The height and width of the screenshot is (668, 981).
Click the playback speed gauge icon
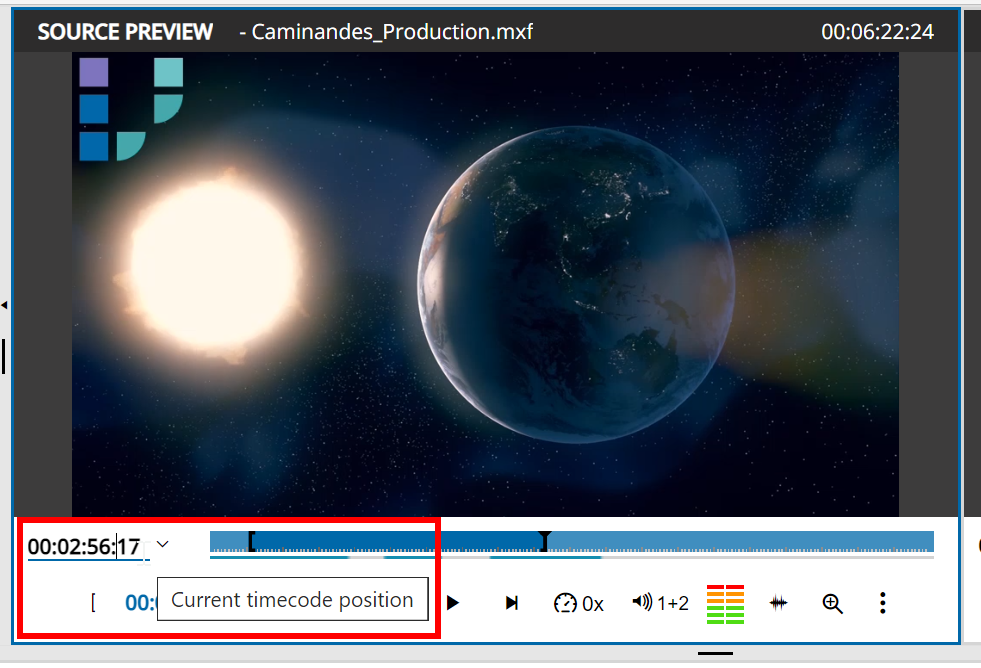(x=565, y=602)
